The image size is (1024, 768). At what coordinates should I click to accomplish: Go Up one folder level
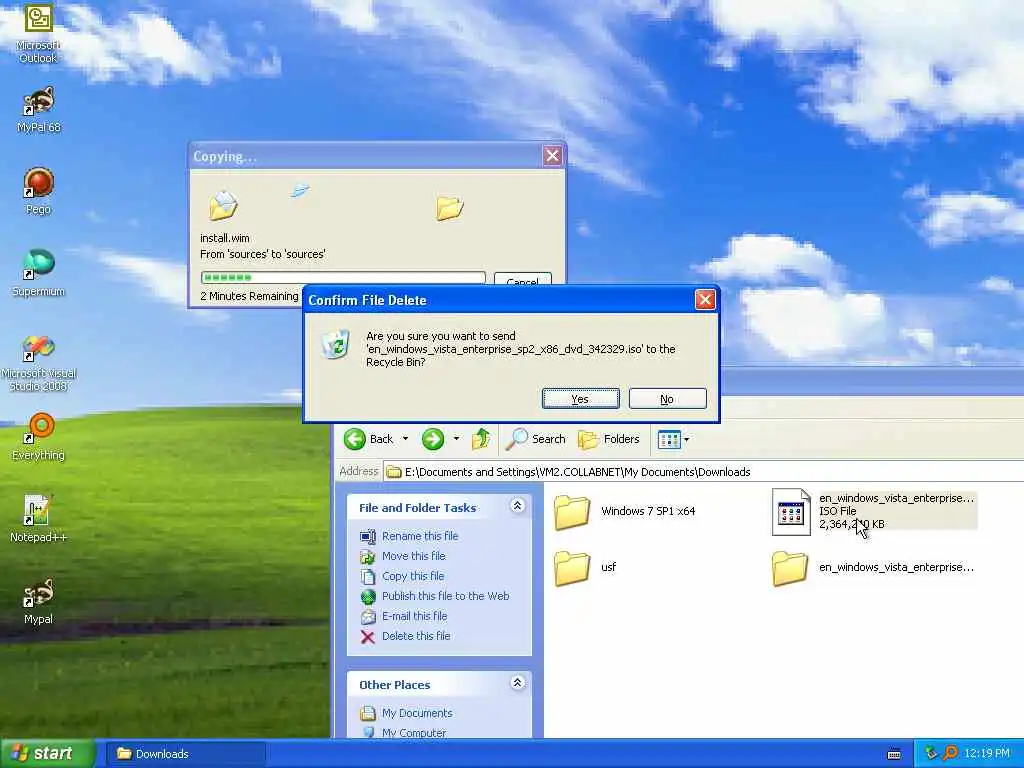(x=481, y=439)
